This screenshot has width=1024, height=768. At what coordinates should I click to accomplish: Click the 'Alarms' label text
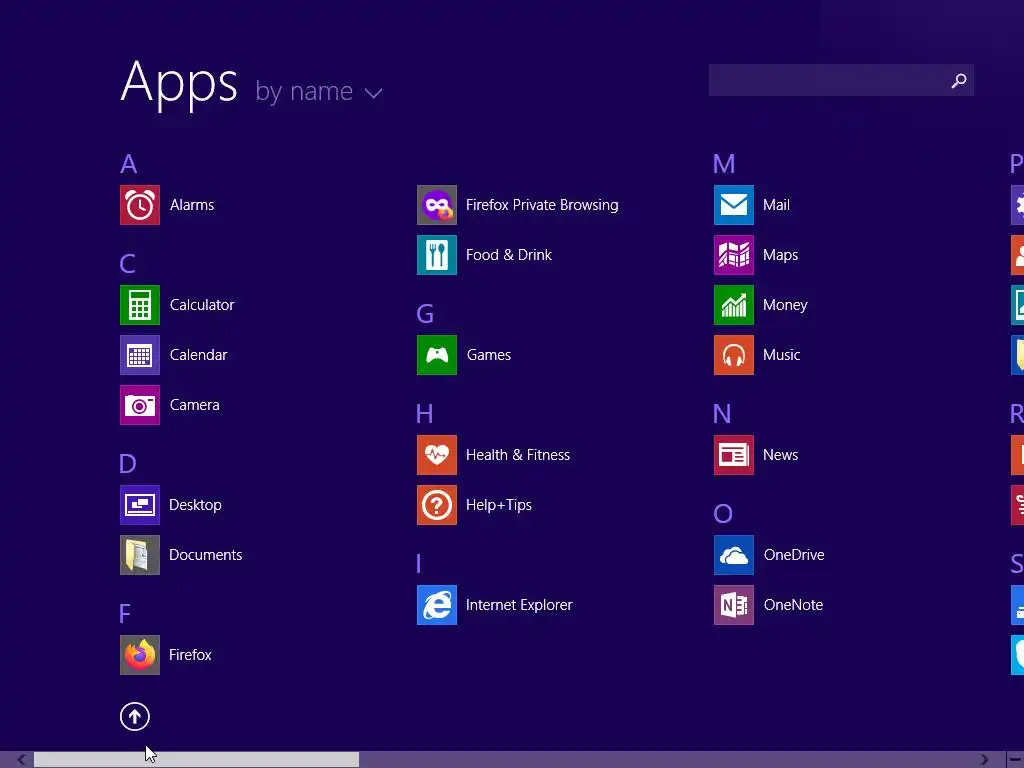pyautogui.click(x=192, y=205)
